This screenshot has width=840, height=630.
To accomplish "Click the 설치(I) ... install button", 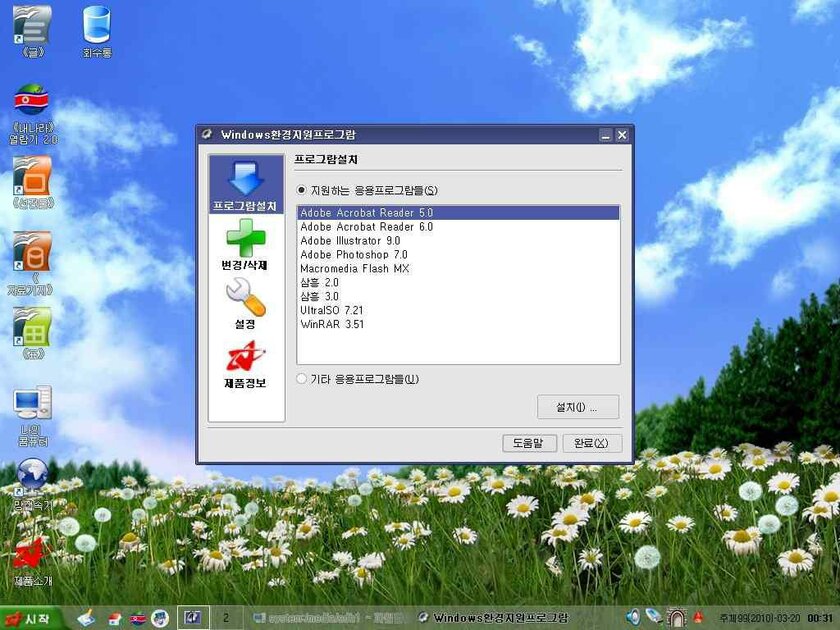I will [x=578, y=407].
